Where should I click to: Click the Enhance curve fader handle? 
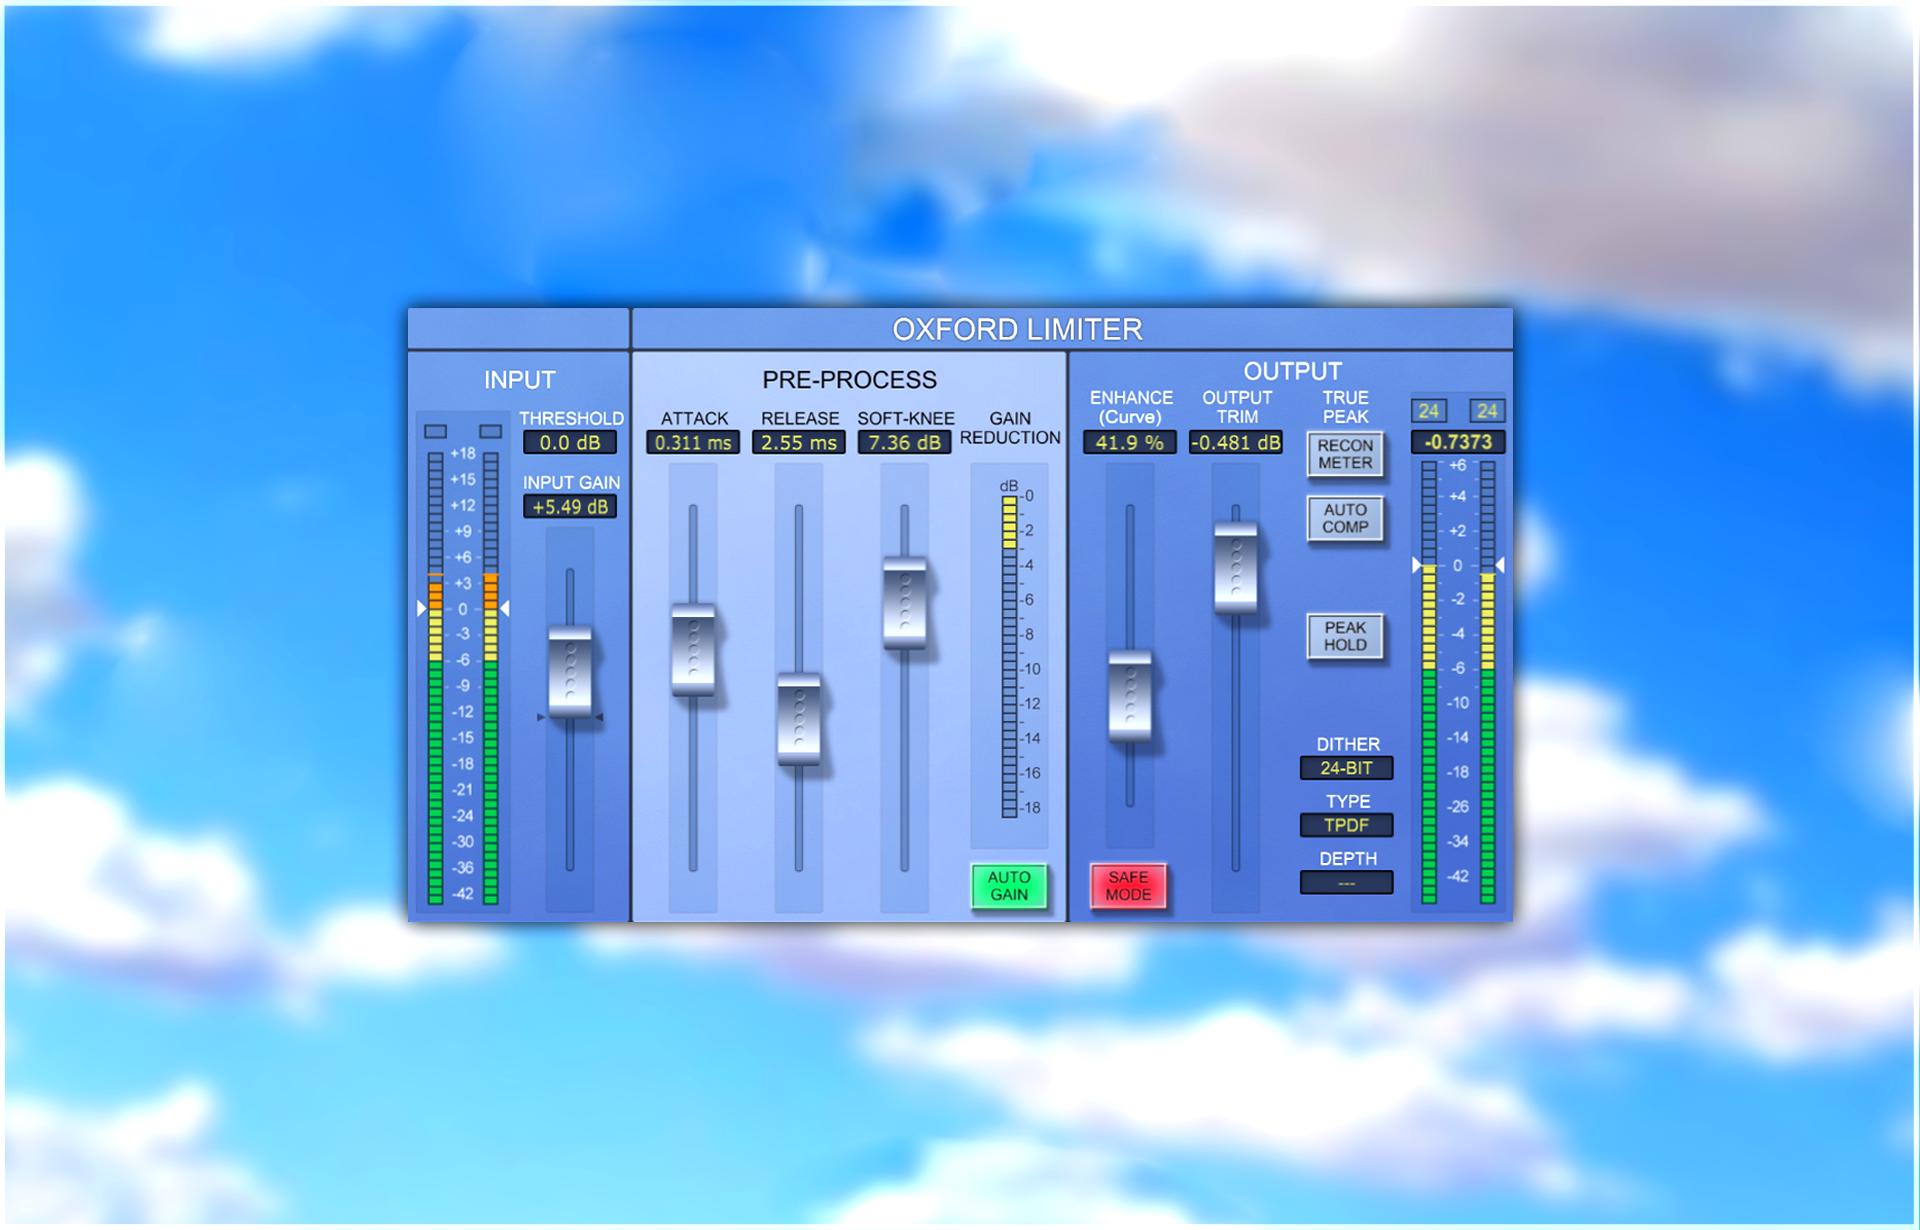[x=1130, y=696]
